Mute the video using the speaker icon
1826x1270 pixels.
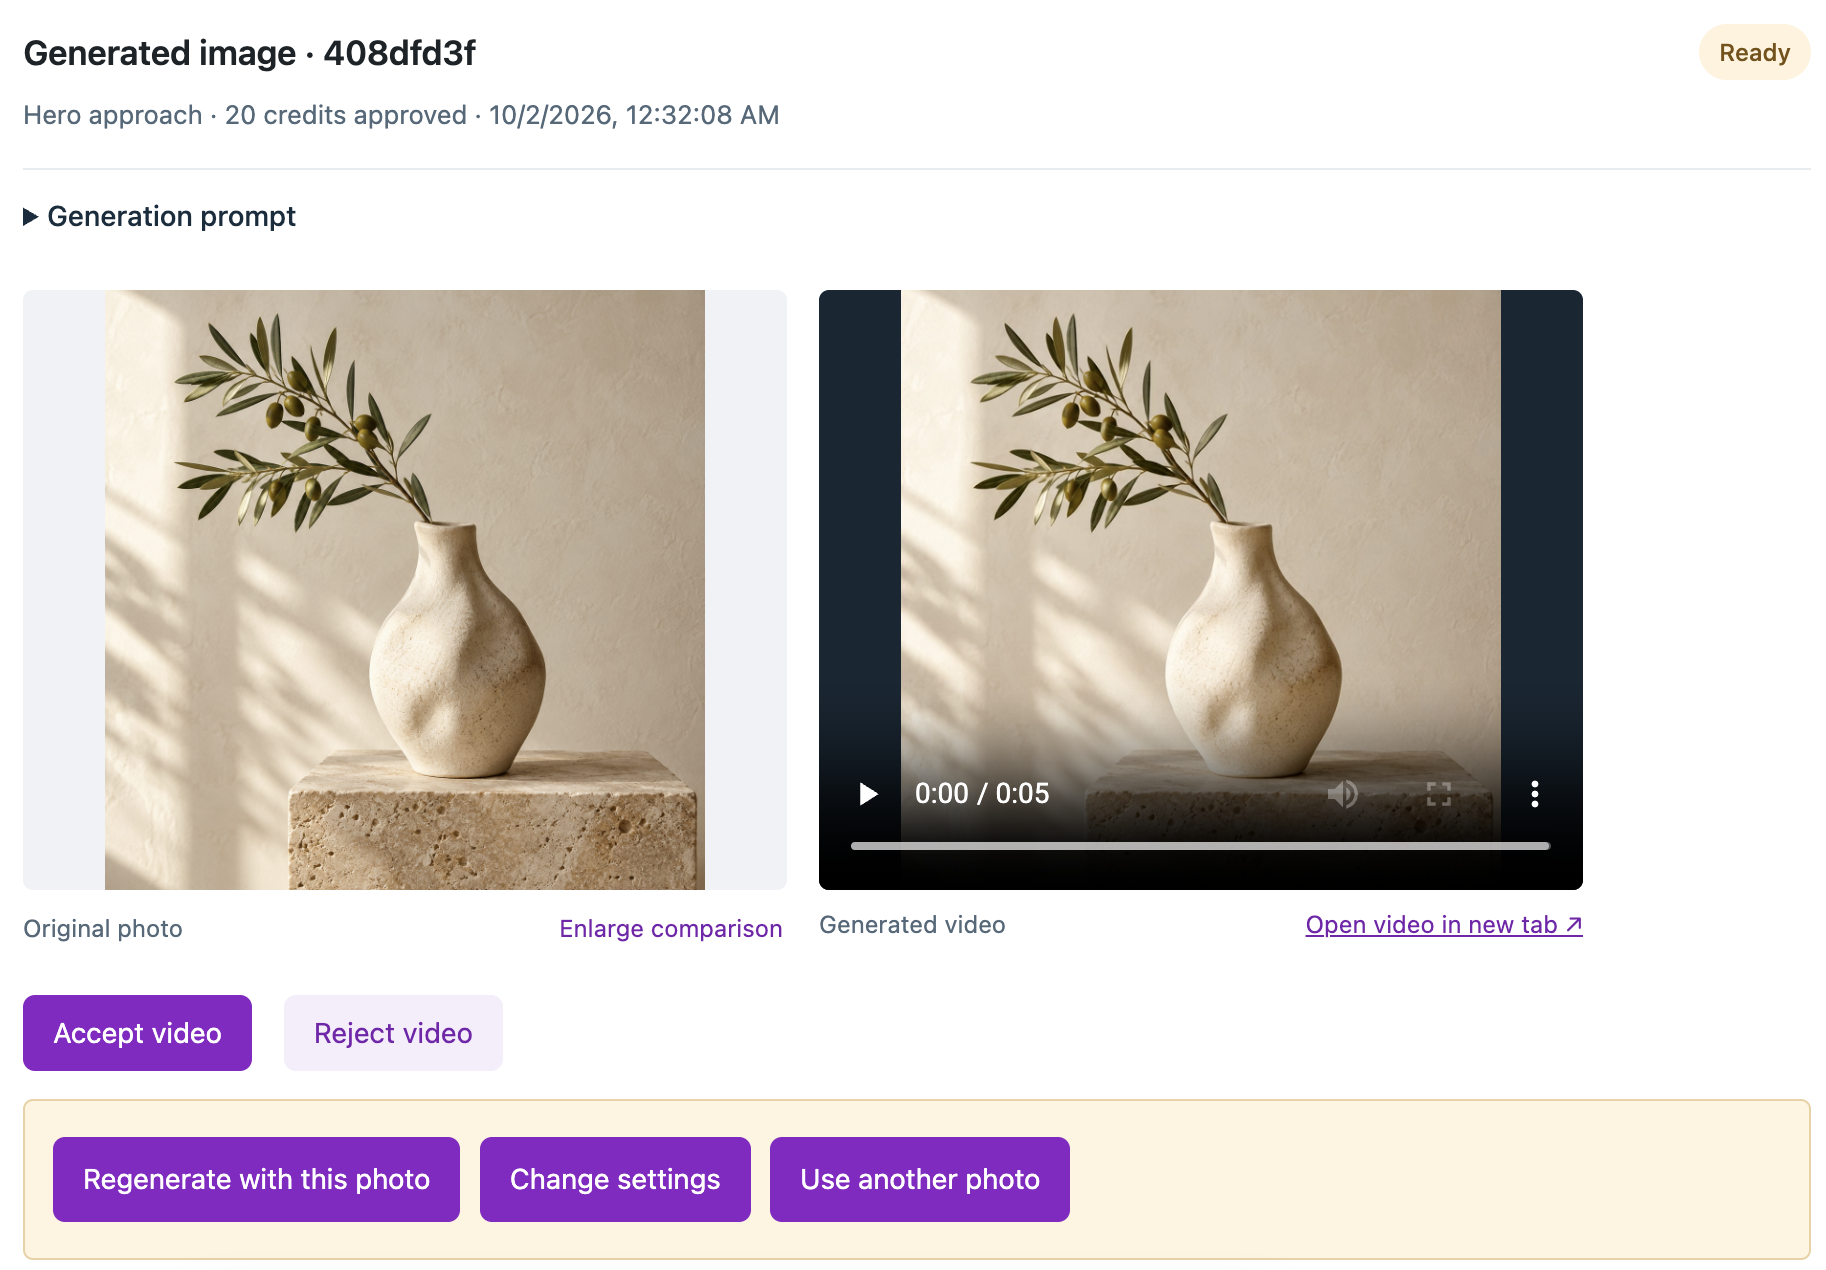tap(1342, 794)
